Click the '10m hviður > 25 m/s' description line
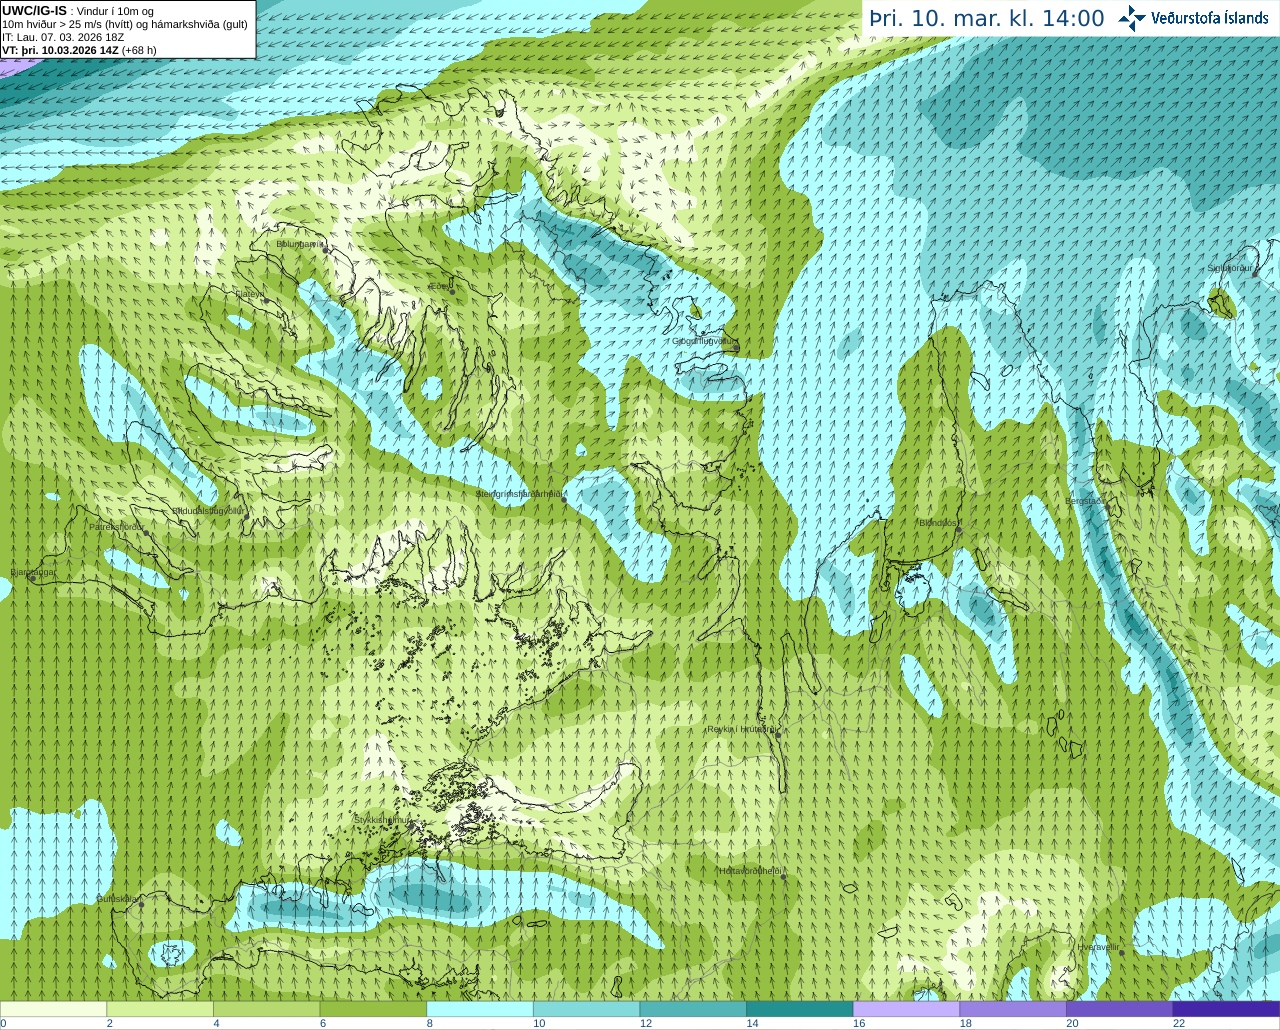 click(125, 24)
